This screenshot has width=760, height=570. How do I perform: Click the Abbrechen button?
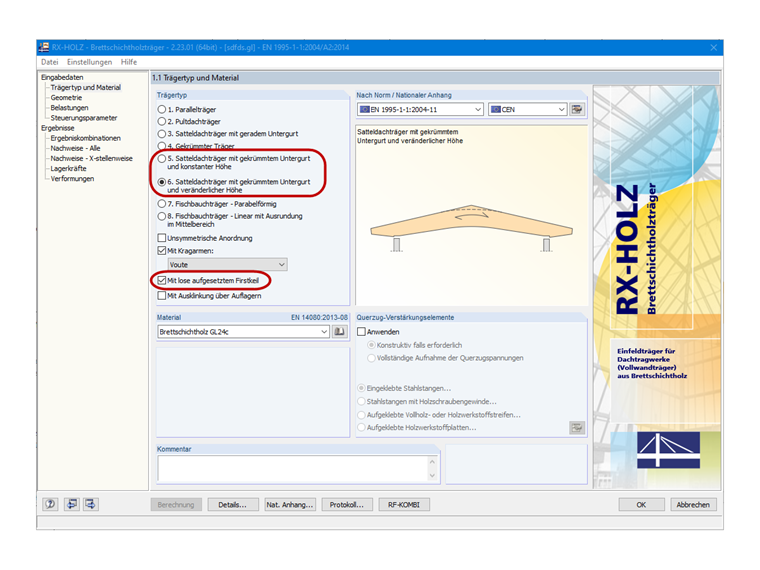tap(693, 505)
